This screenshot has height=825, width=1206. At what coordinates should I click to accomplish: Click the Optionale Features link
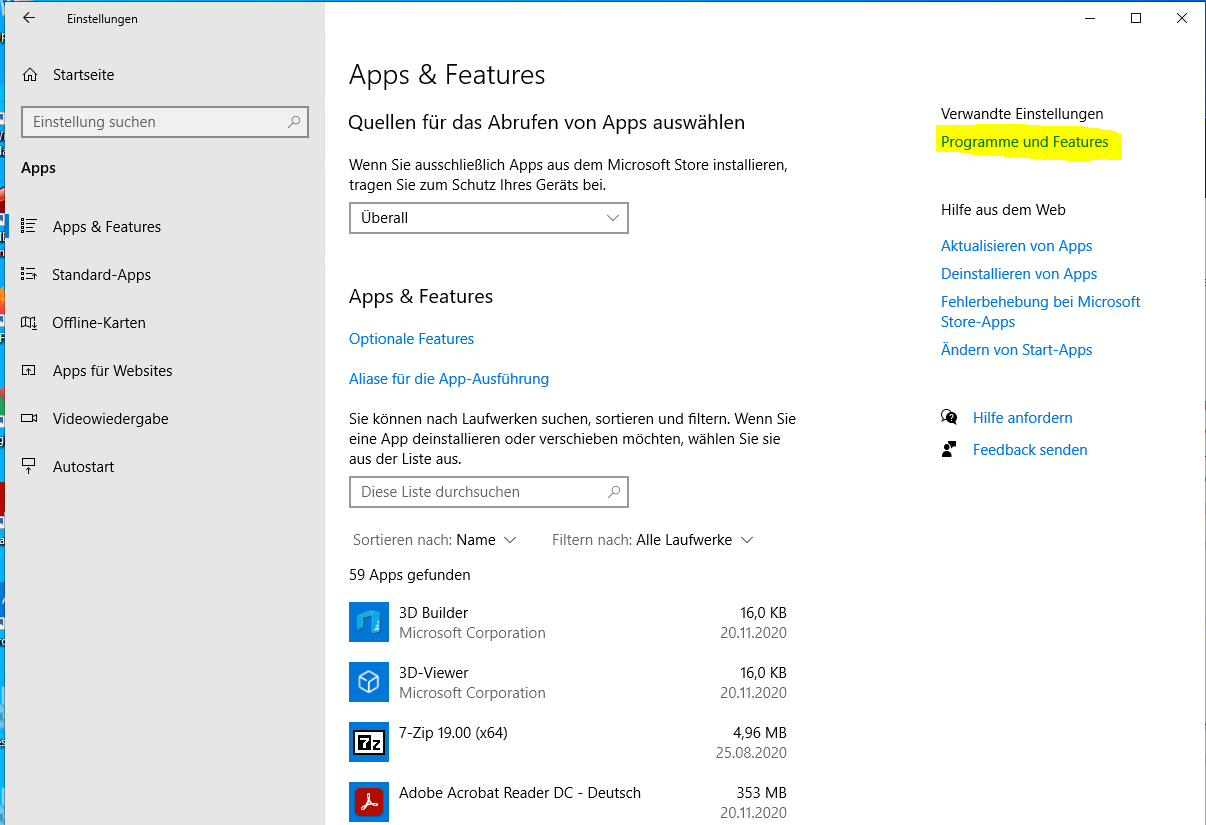point(411,339)
